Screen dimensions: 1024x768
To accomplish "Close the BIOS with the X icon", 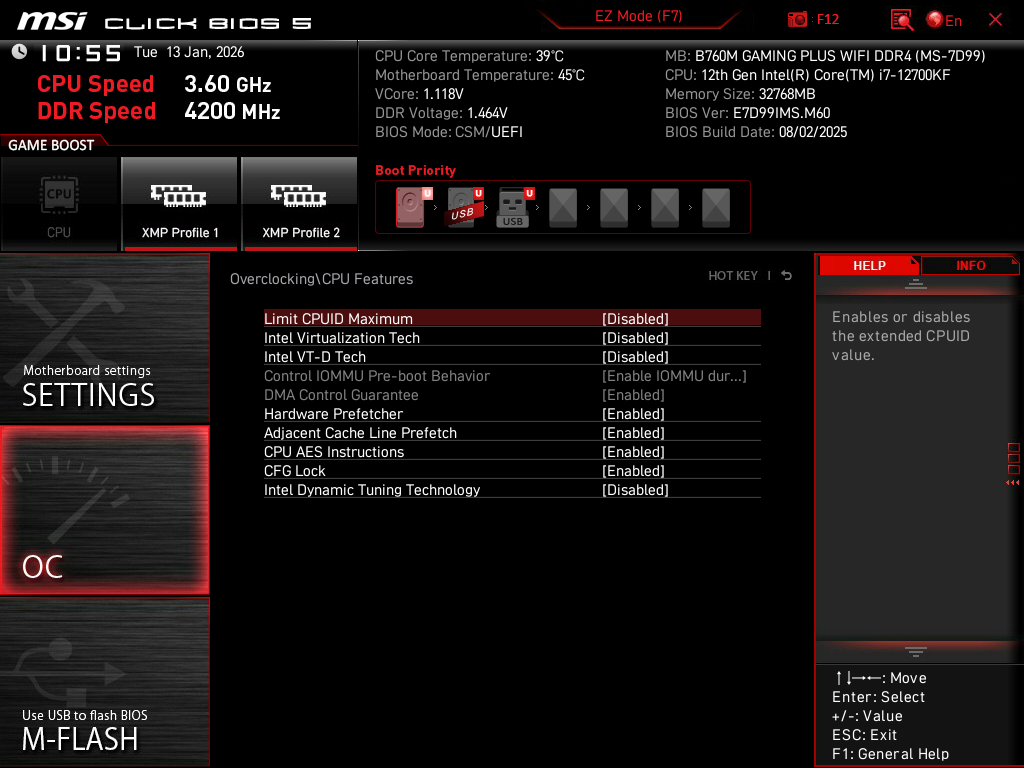I will [x=995, y=20].
